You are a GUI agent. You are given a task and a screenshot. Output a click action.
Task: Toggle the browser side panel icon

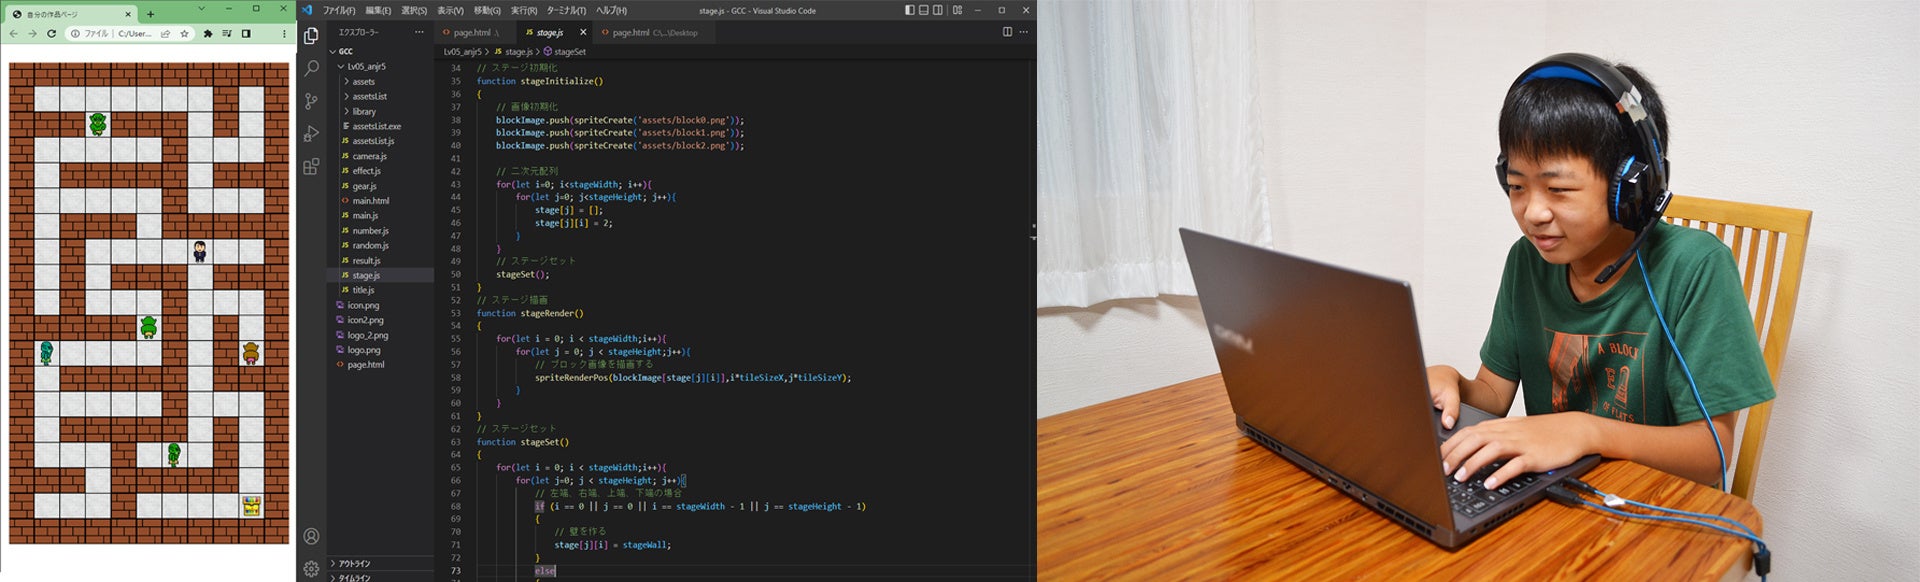[246, 33]
